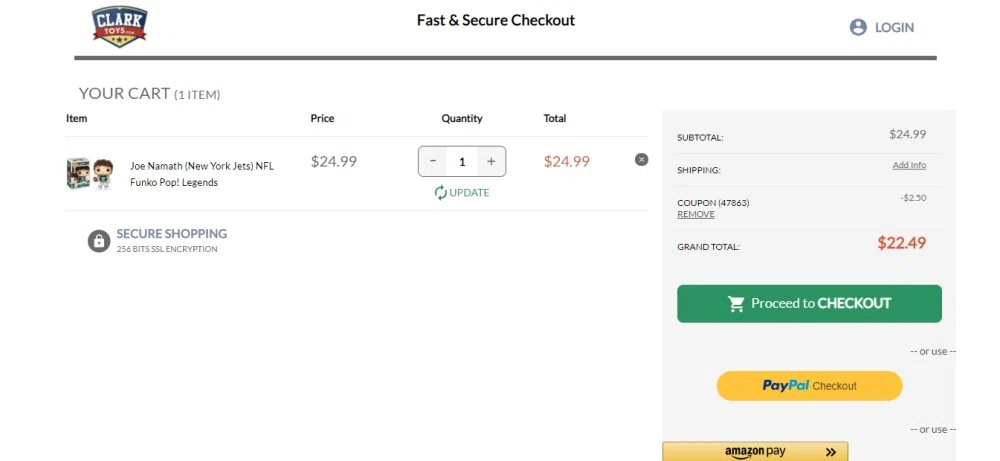
Task: Remove the item with the gray X icon
Action: click(x=641, y=159)
